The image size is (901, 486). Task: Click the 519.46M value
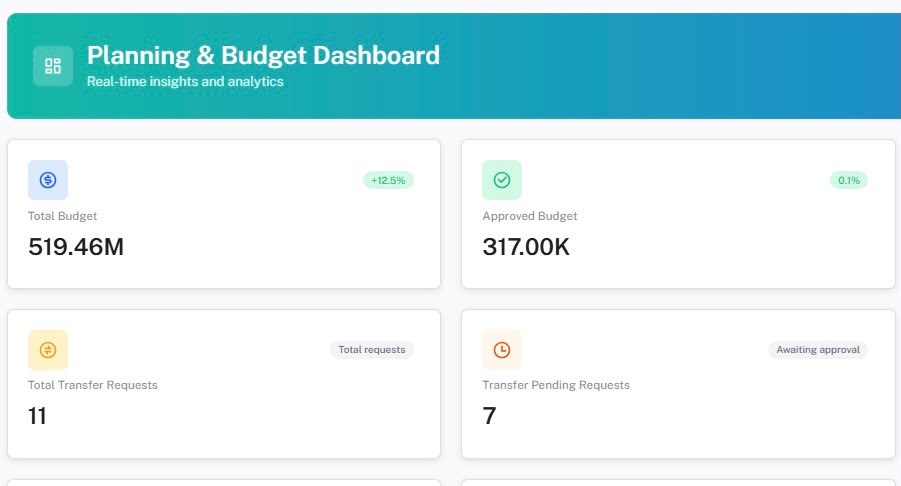pos(76,247)
